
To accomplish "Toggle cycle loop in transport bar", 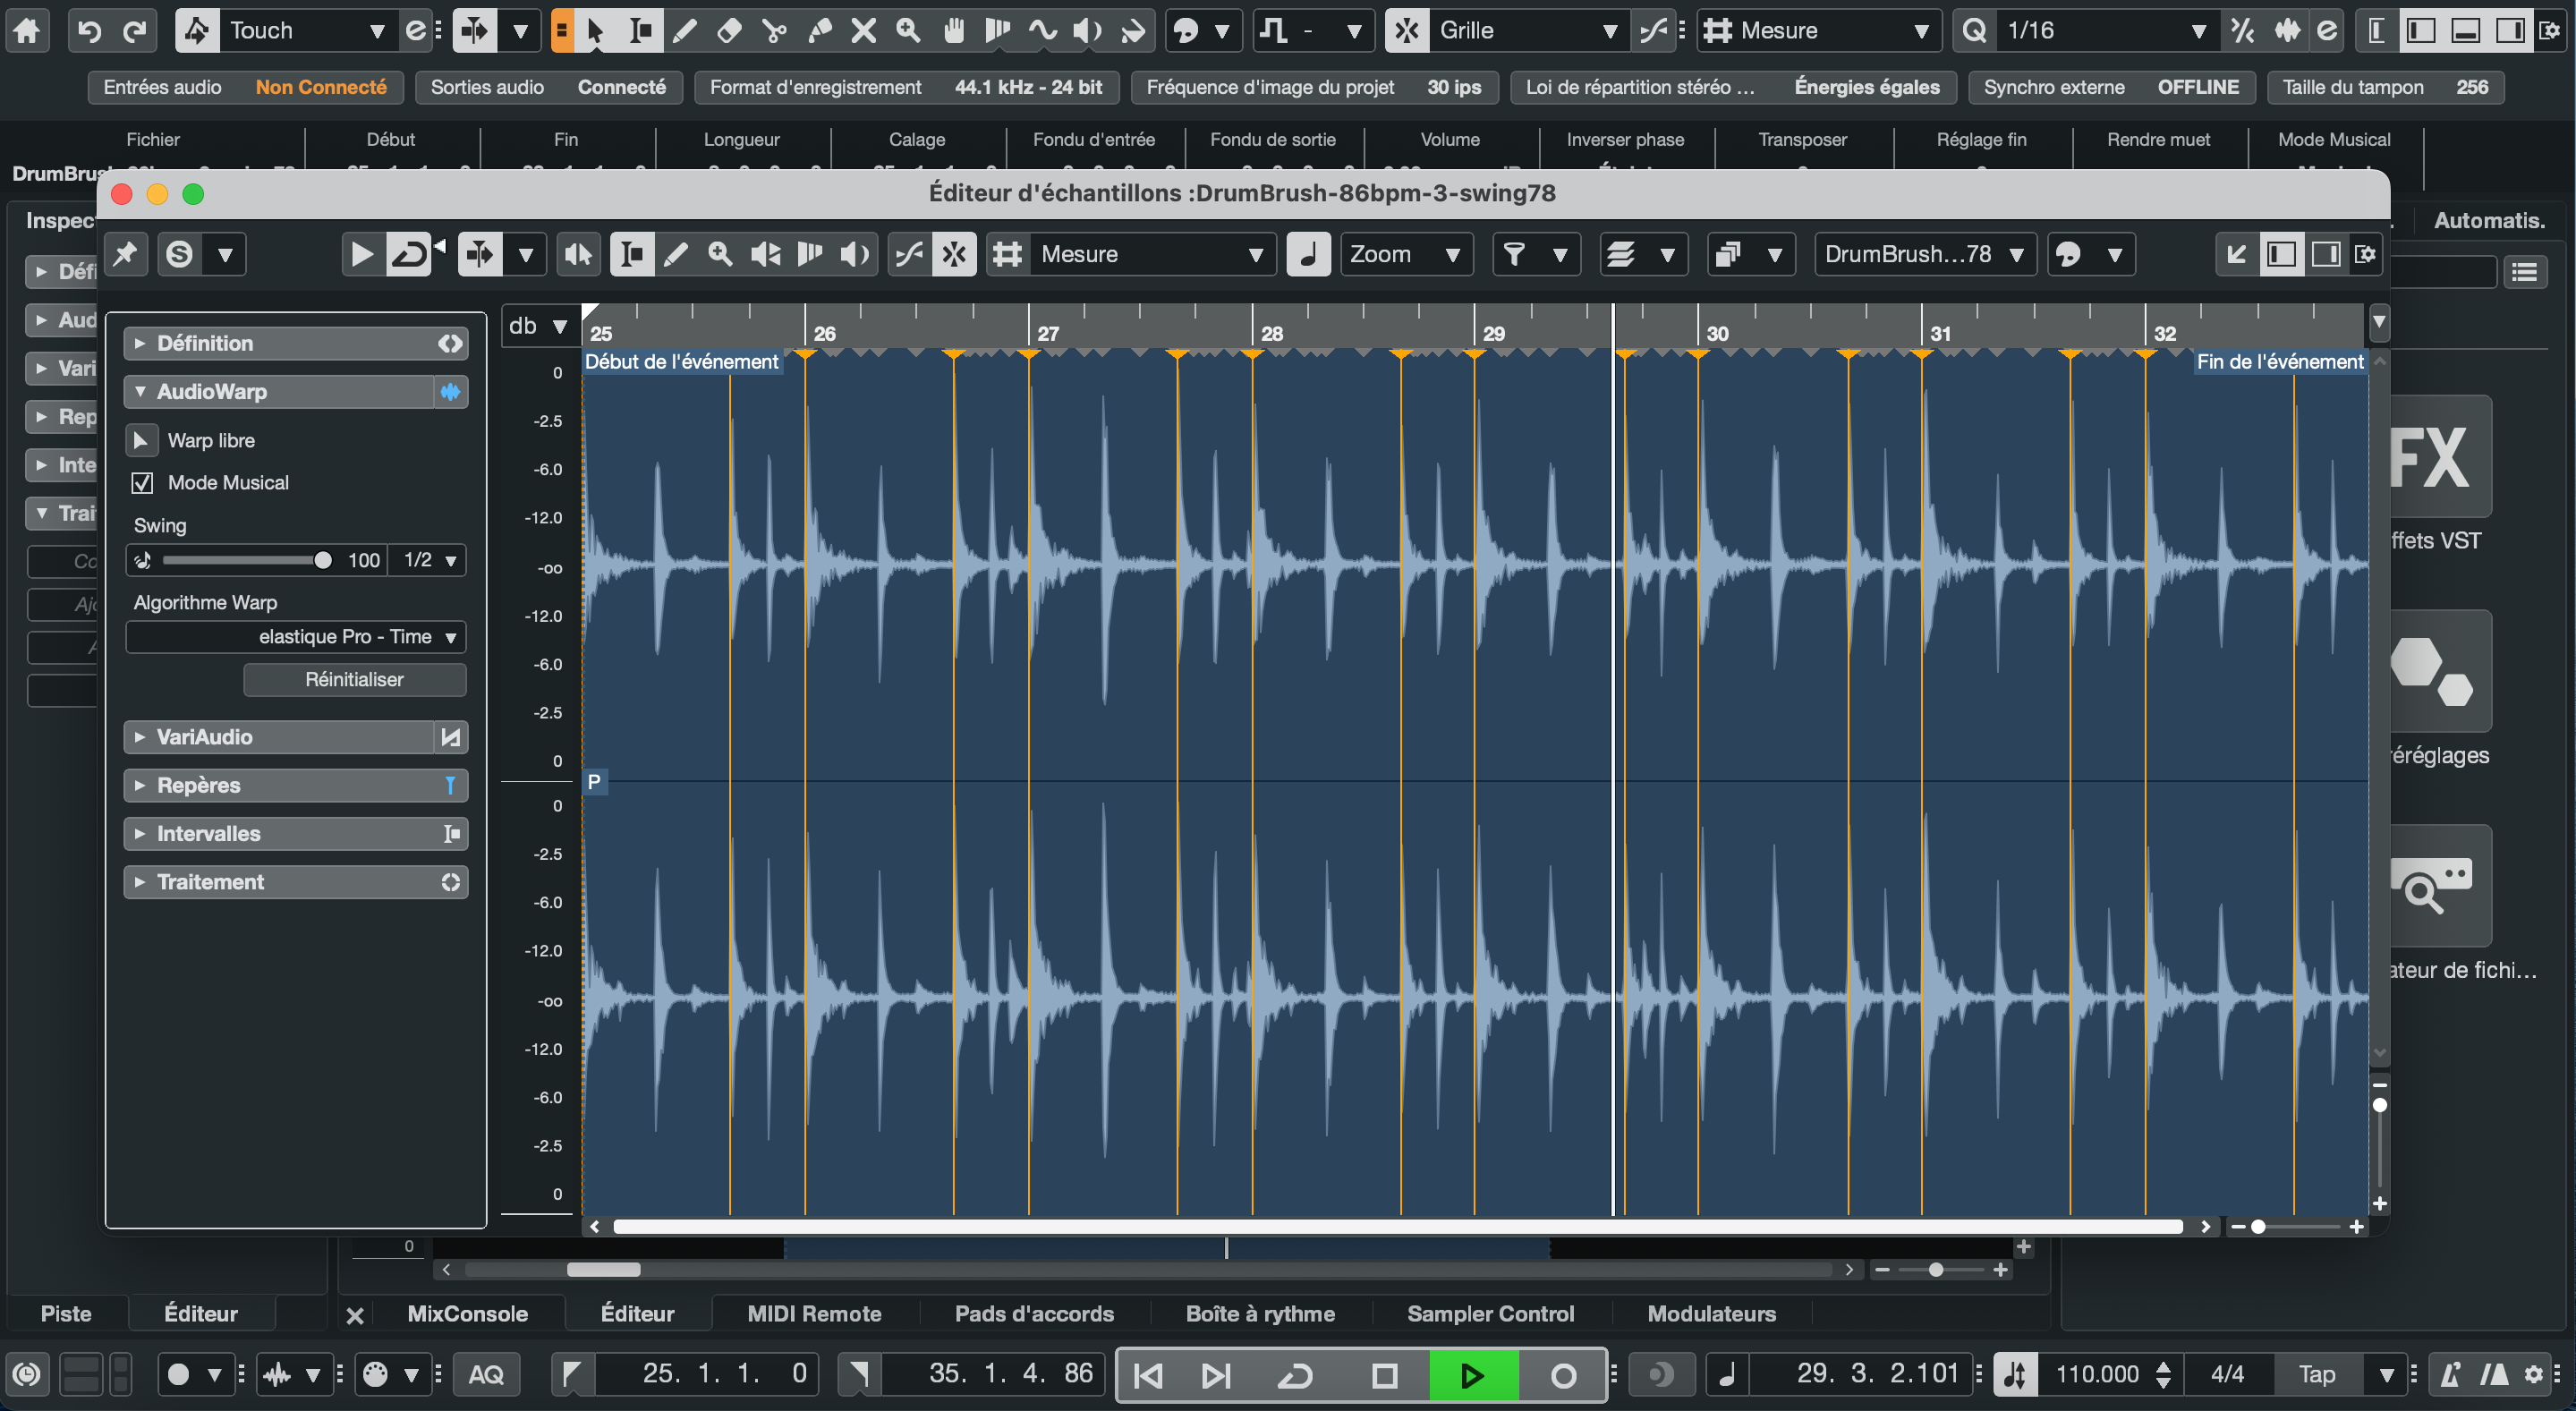I will click(x=1295, y=1376).
